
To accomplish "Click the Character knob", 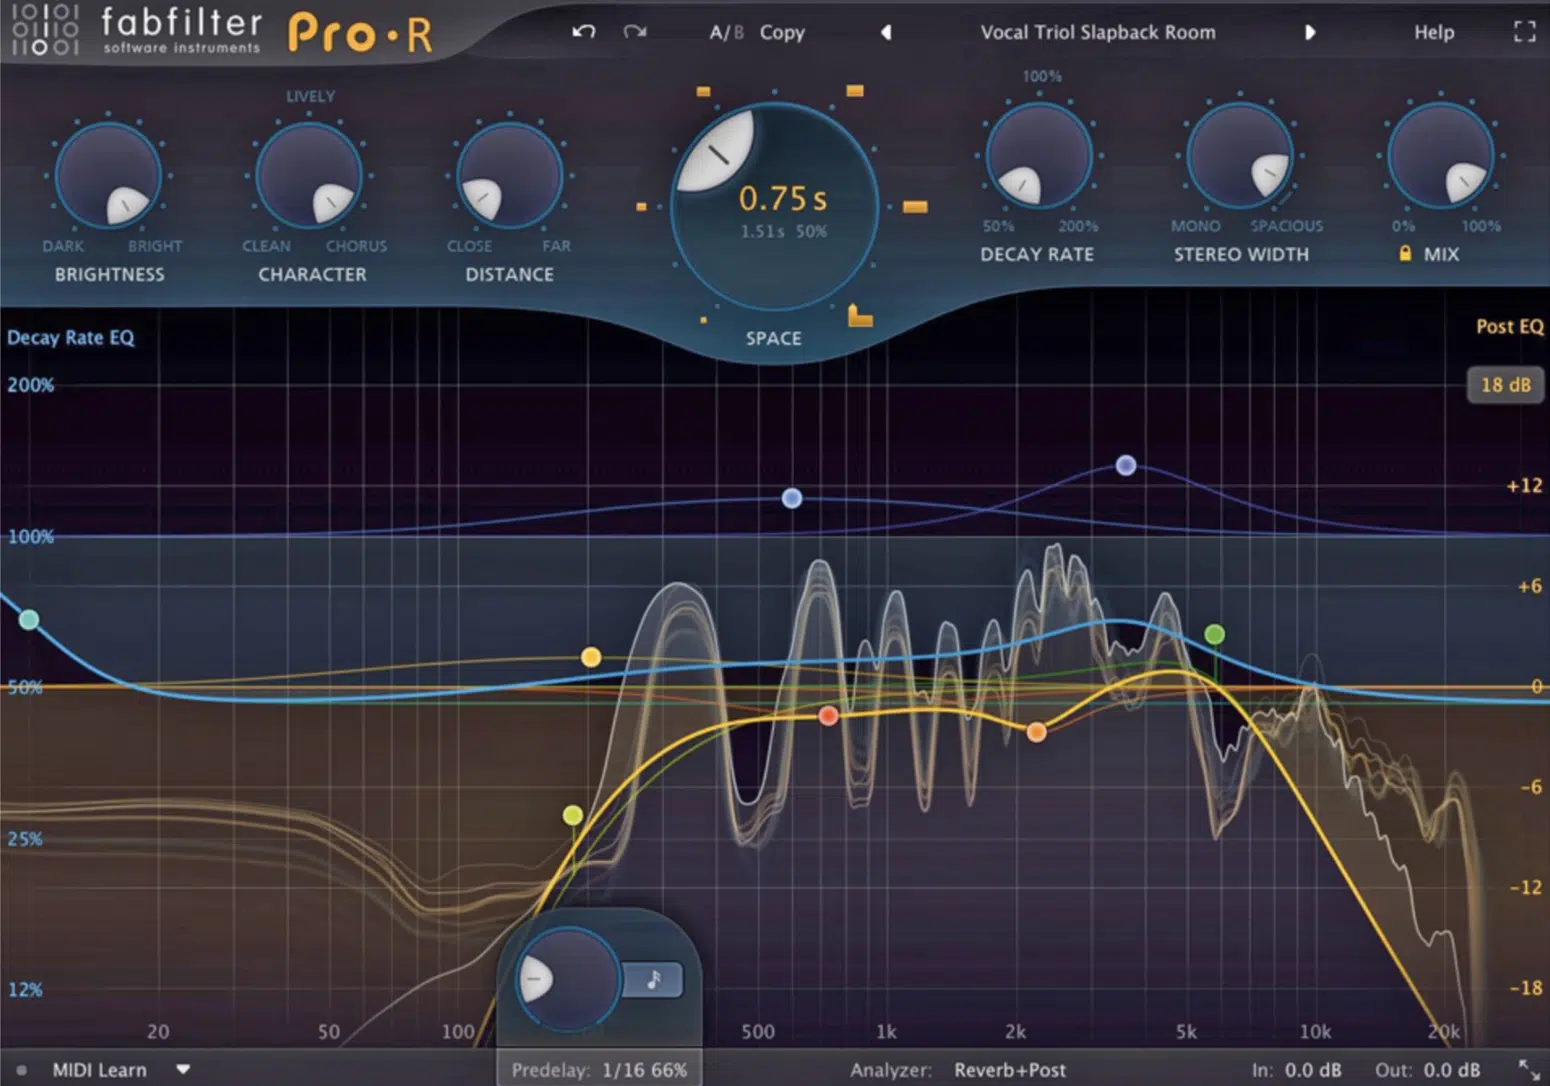I will [309, 176].
